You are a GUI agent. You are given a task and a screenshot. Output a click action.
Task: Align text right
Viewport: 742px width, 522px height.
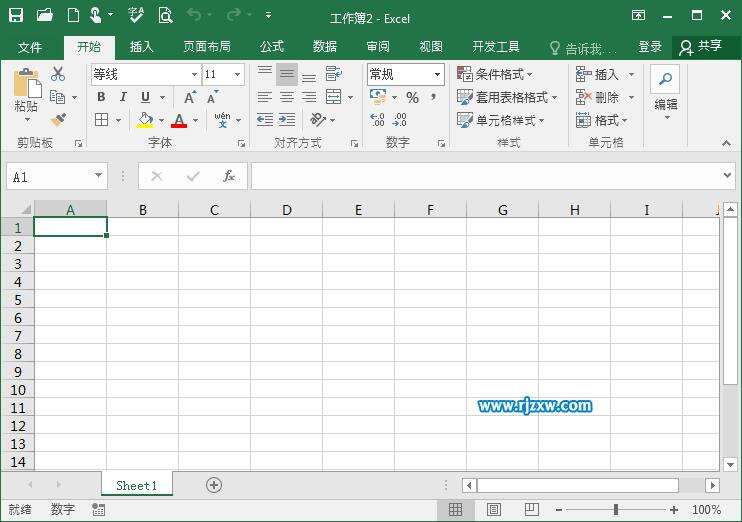pos(309,97)
